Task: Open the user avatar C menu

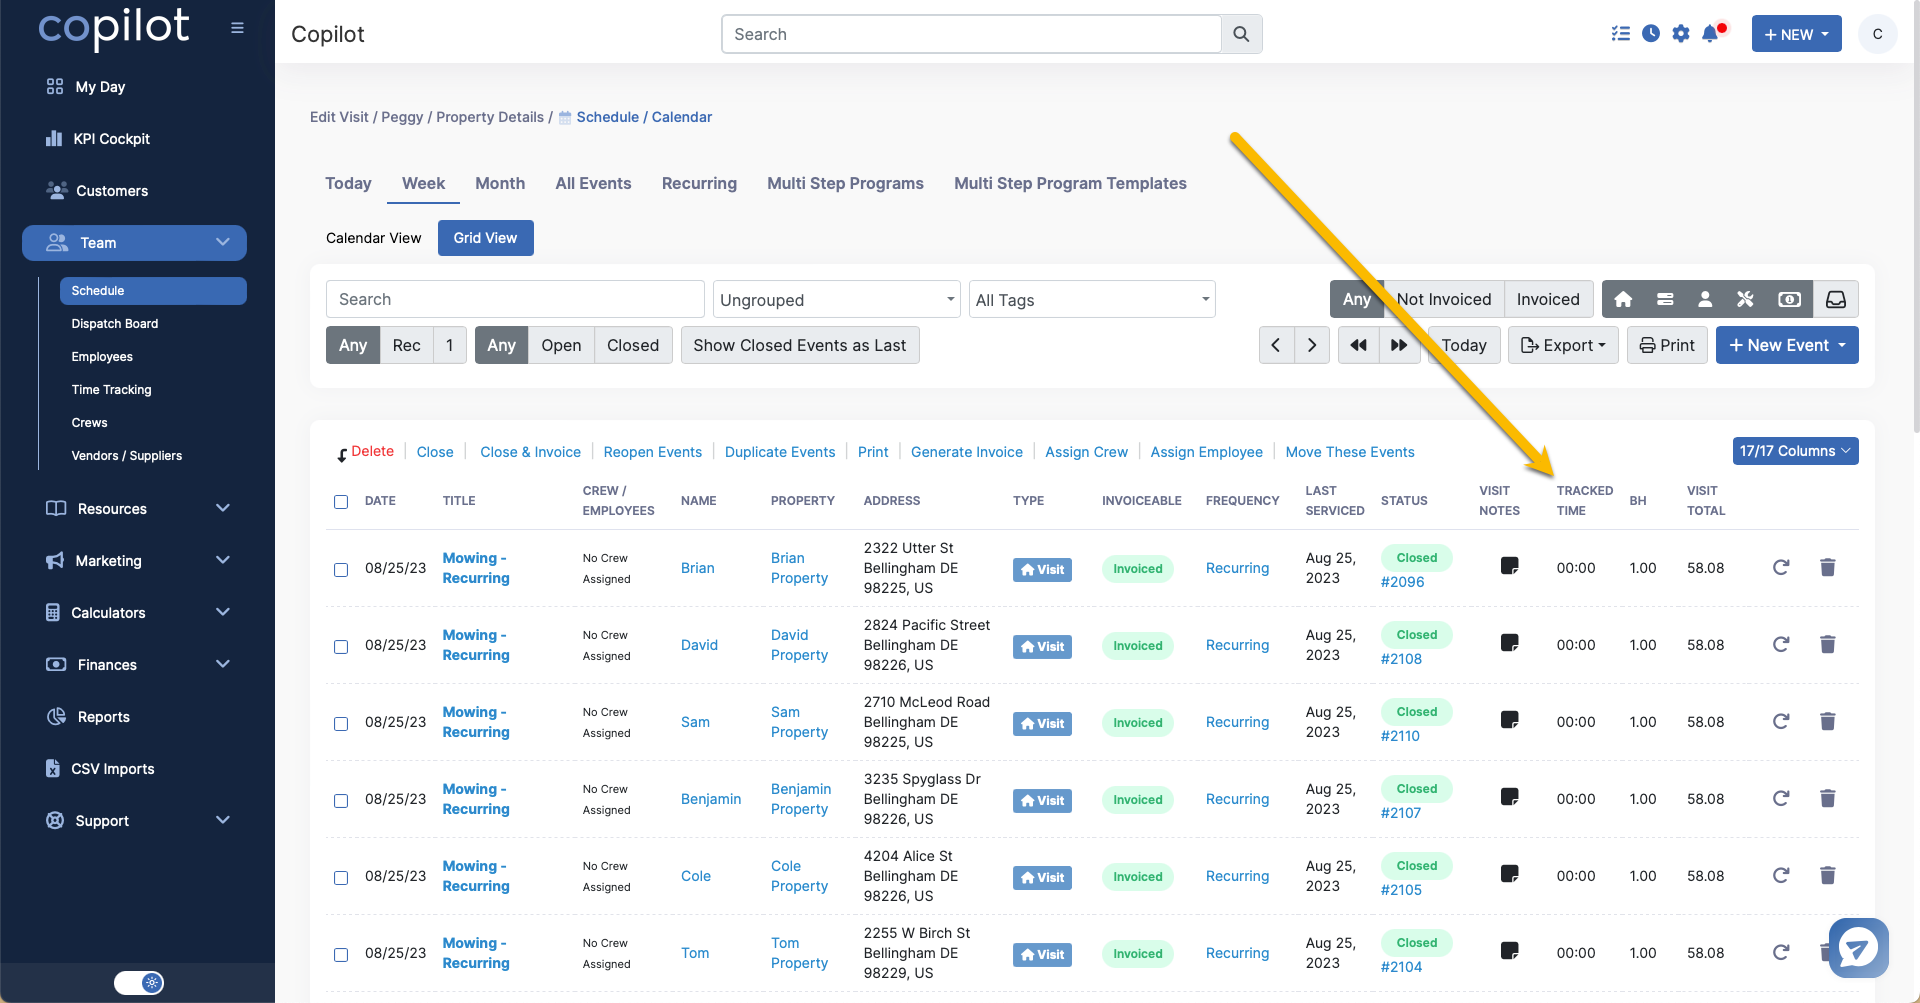Action: (1877, 34)
